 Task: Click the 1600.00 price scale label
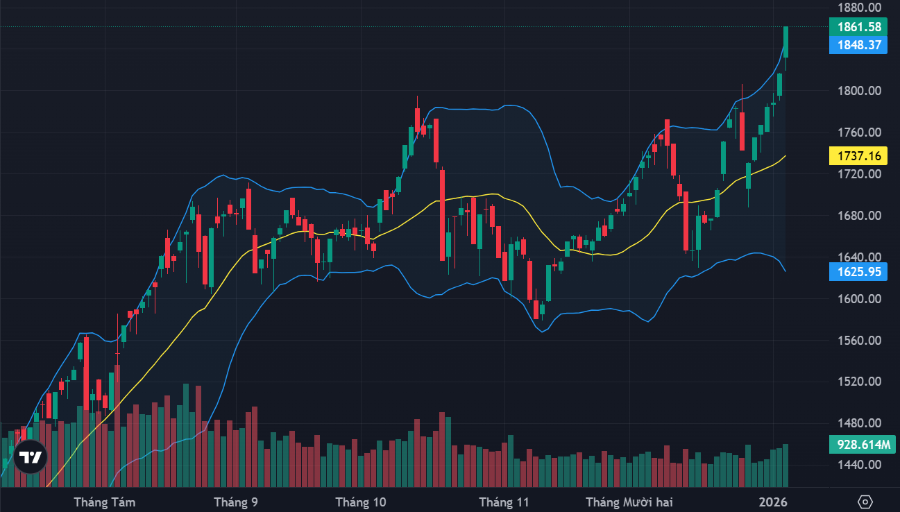click(x=859, y=299)
